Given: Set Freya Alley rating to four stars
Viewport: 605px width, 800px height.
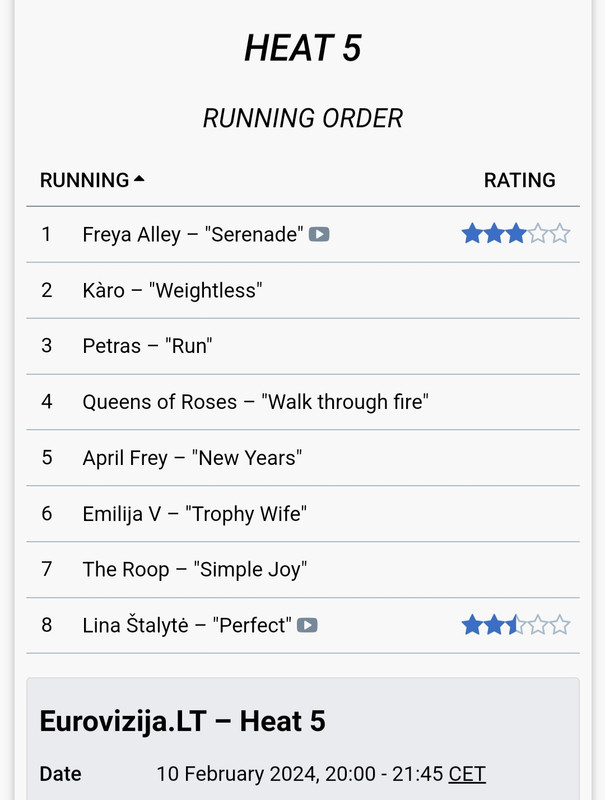Looking at the screenshot, I should (x=538, y=234).
